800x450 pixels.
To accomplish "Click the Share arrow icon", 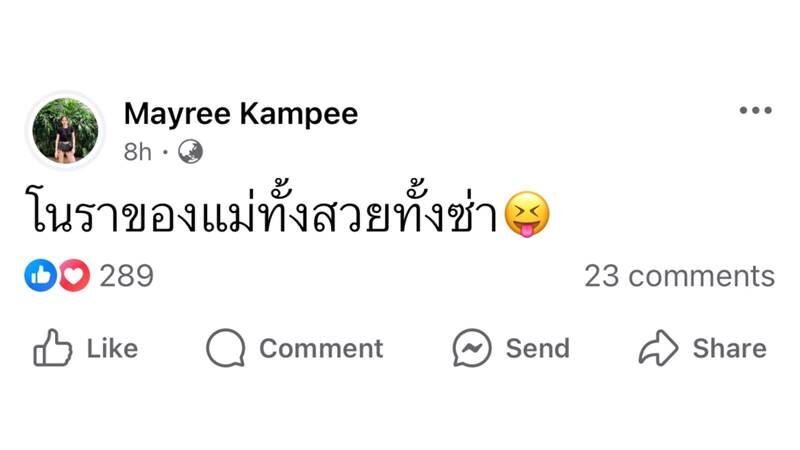I will click(658, 348).
